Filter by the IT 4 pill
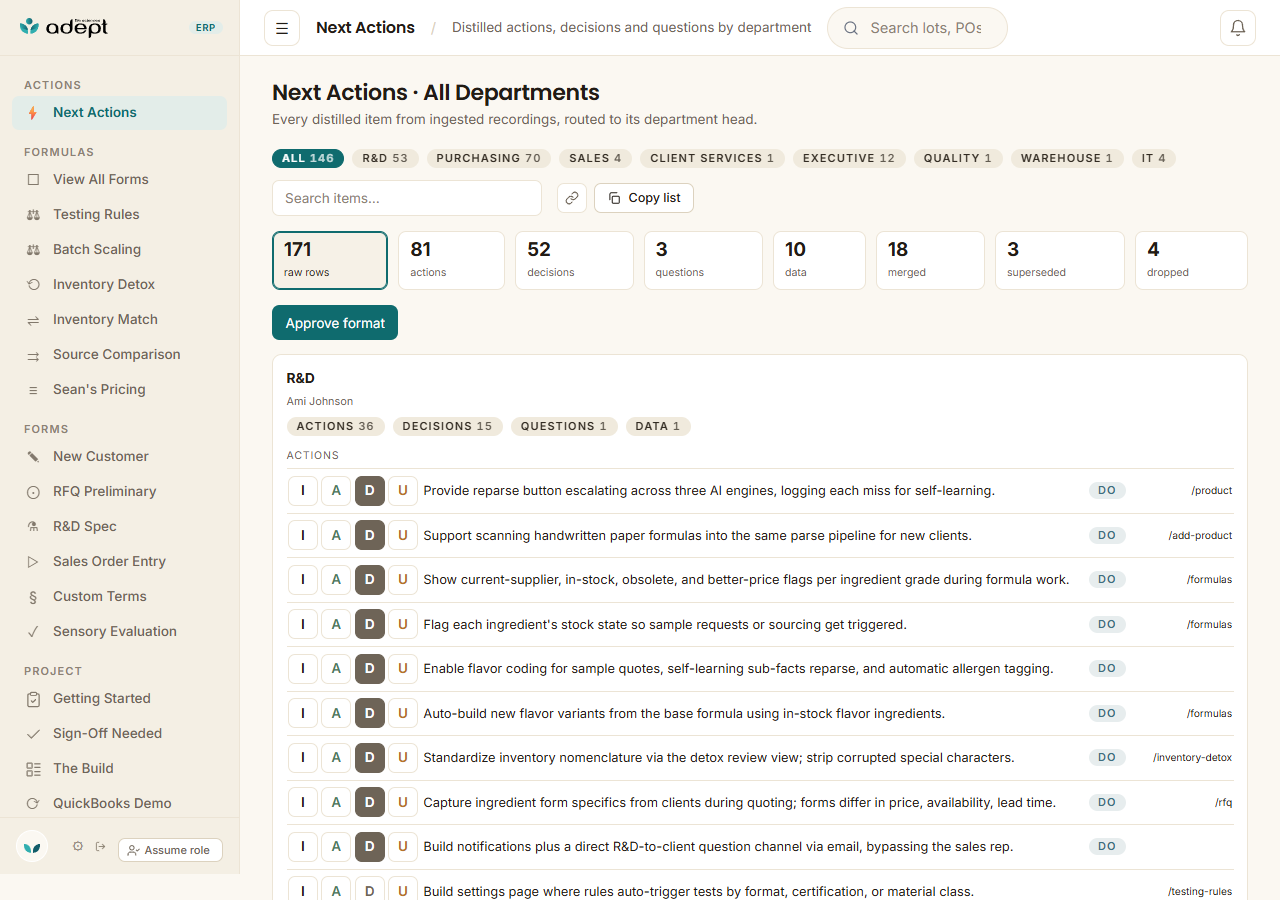 tap(1153, 158)
